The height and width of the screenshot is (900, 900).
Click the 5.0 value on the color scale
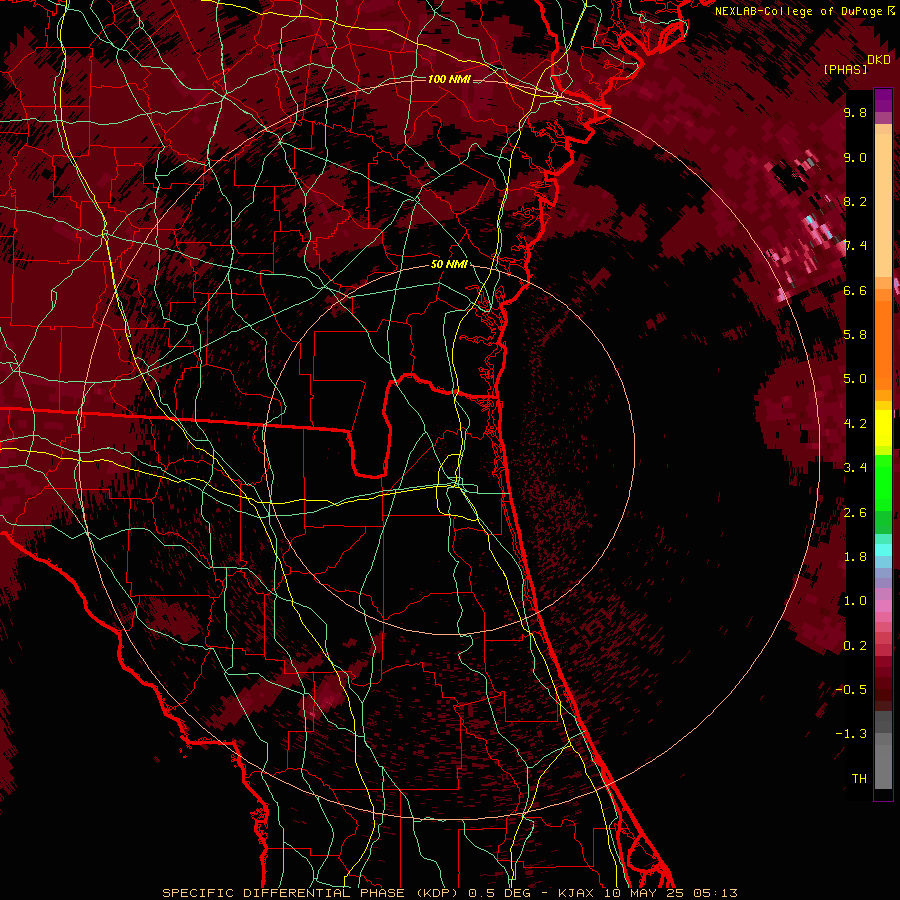coord(855,379)
